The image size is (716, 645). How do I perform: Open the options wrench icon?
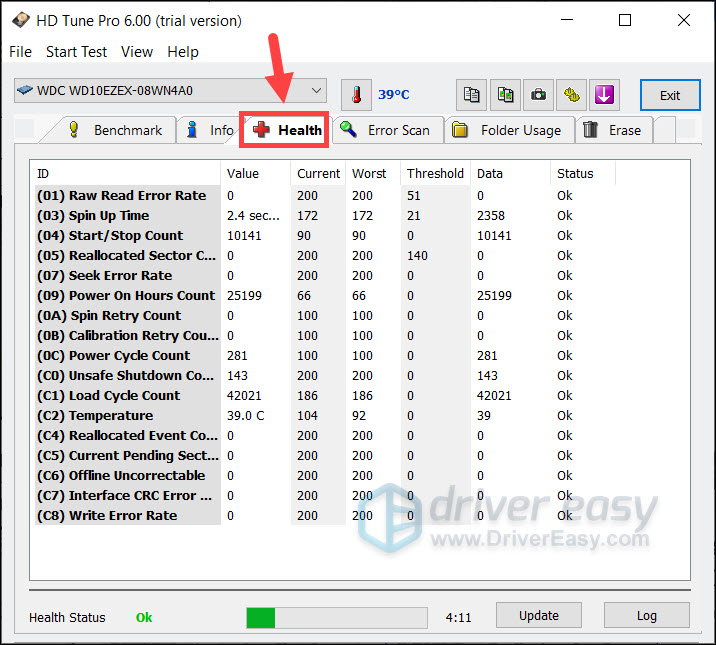(571, 95)
